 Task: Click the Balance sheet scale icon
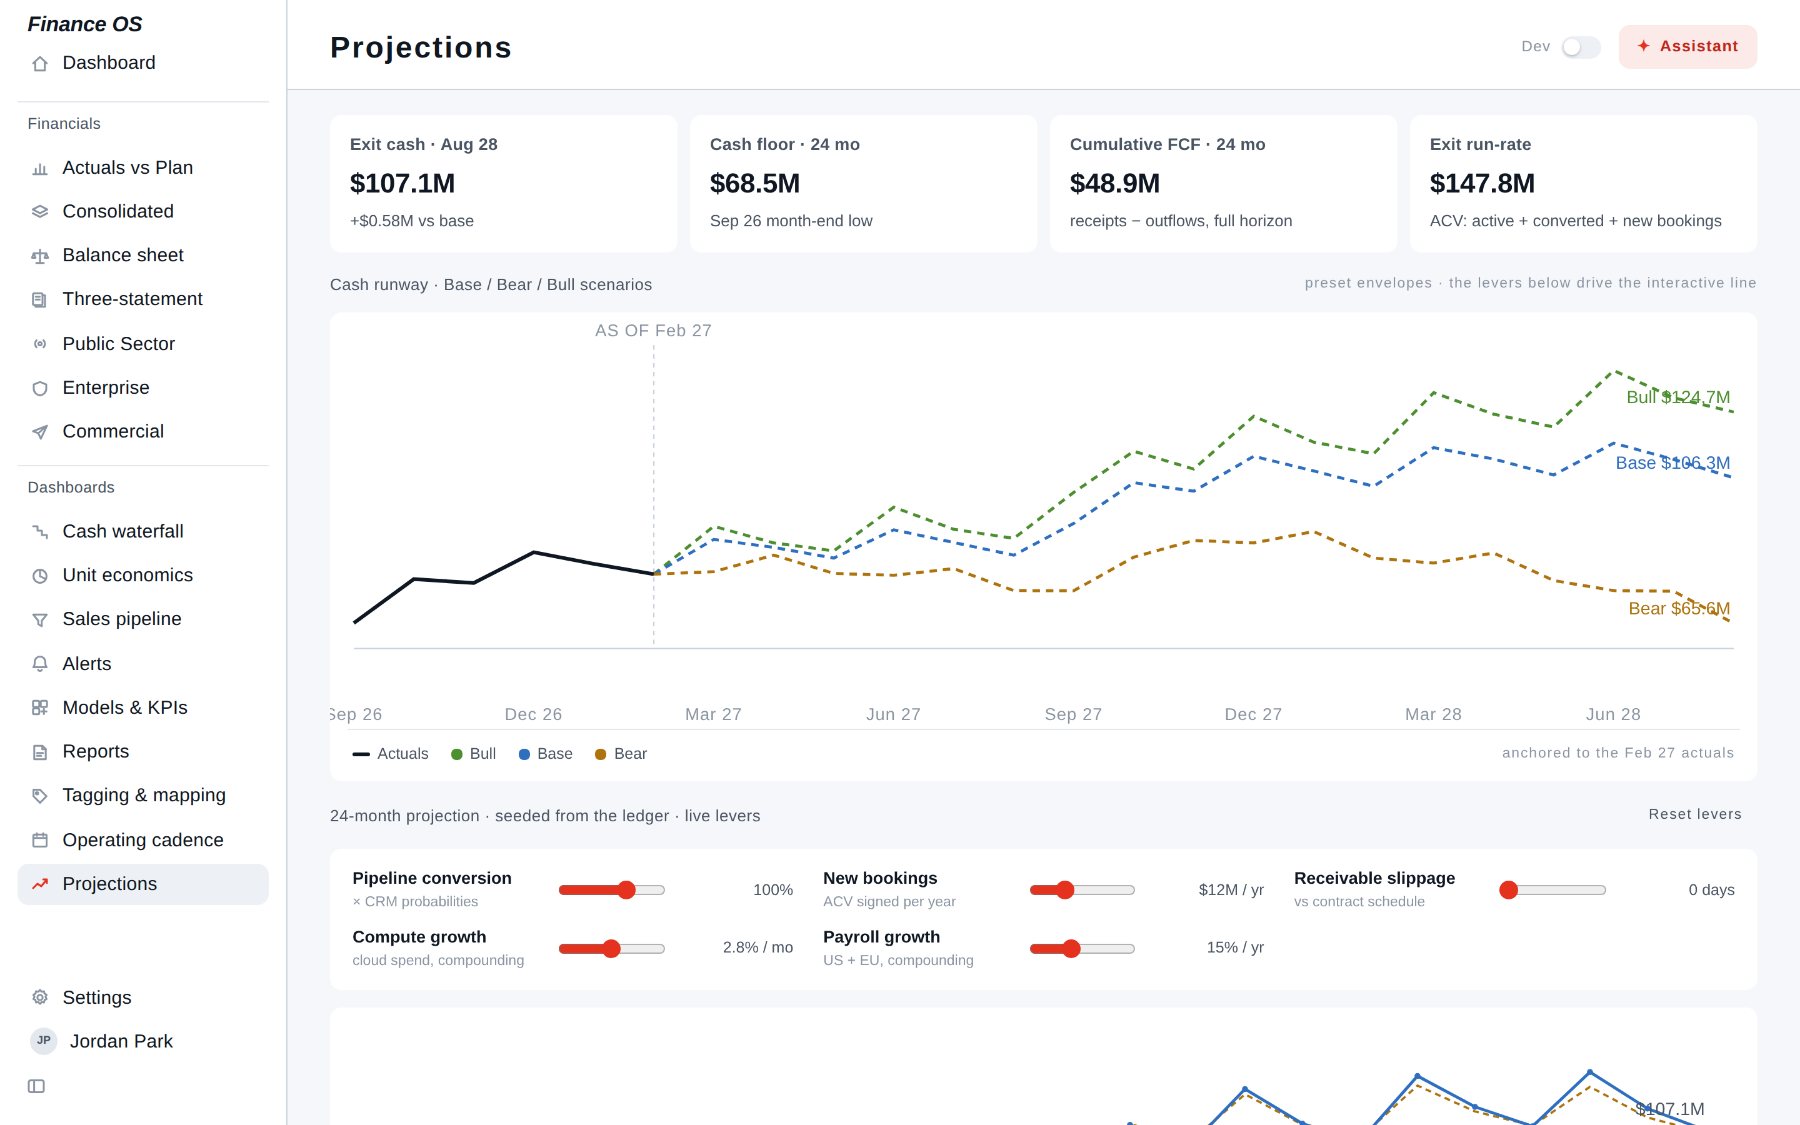tap(40, 256)
